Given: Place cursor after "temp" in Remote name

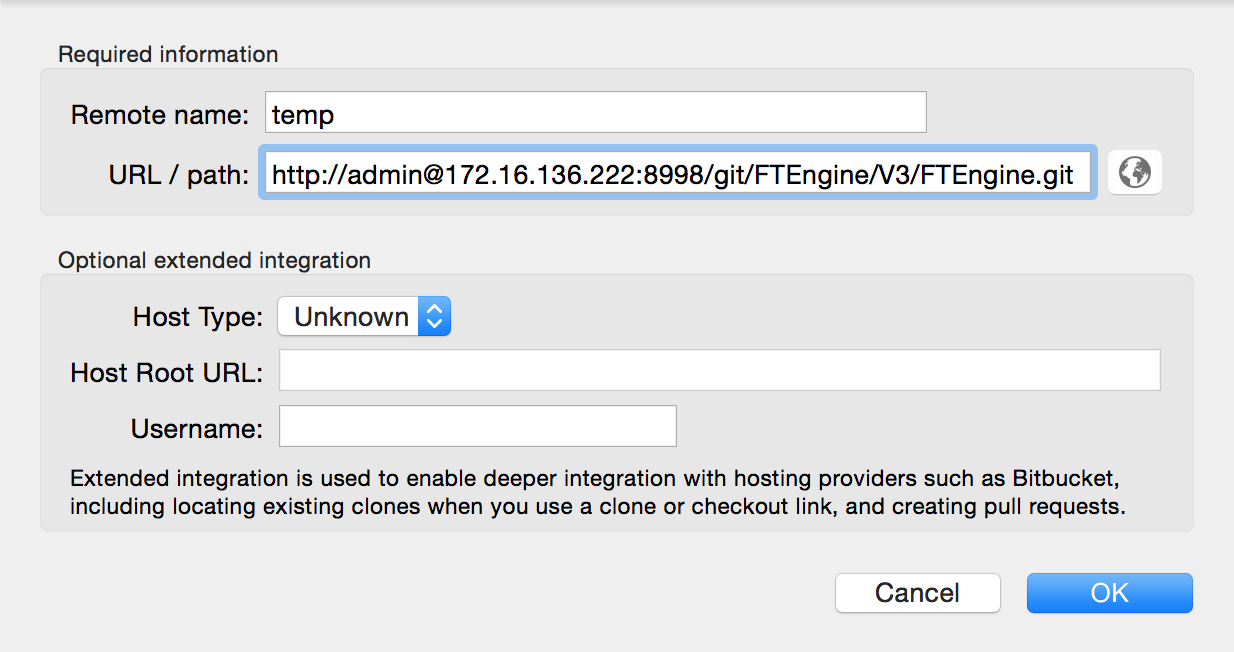Looking at the screenshot, I should click(337, 115).
